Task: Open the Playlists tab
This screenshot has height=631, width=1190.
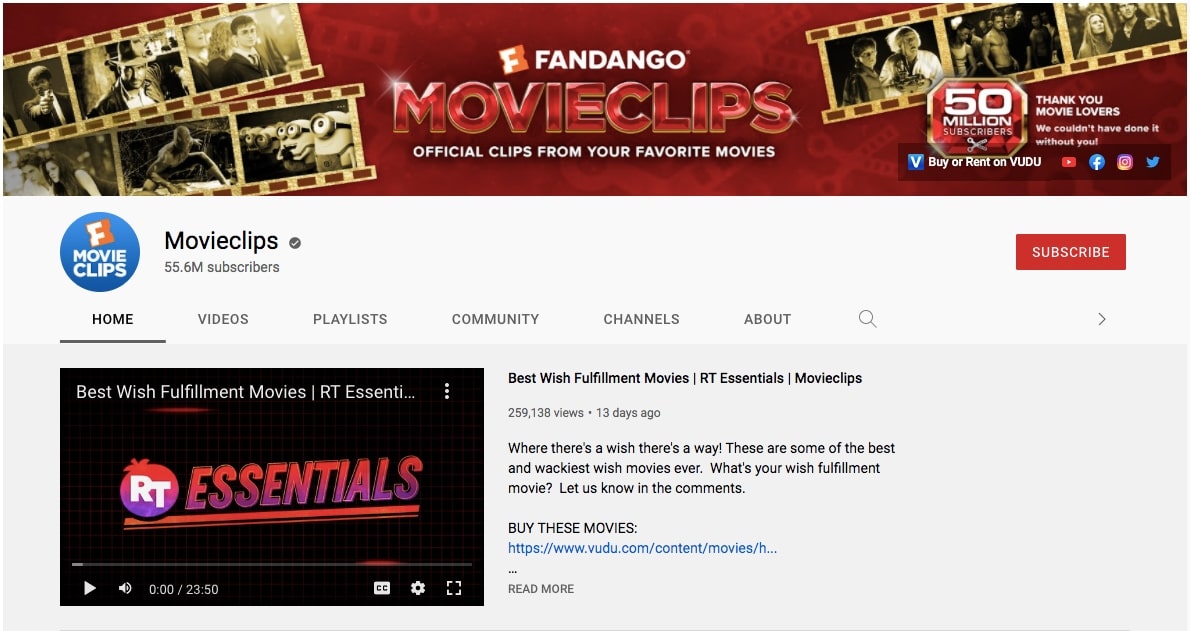Action: tap(350, 319)
